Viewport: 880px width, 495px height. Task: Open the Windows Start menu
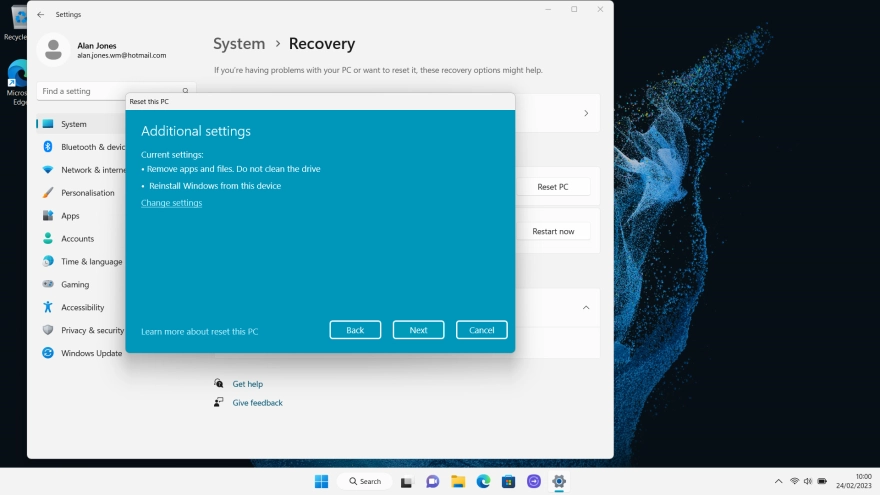coord(321,481)
